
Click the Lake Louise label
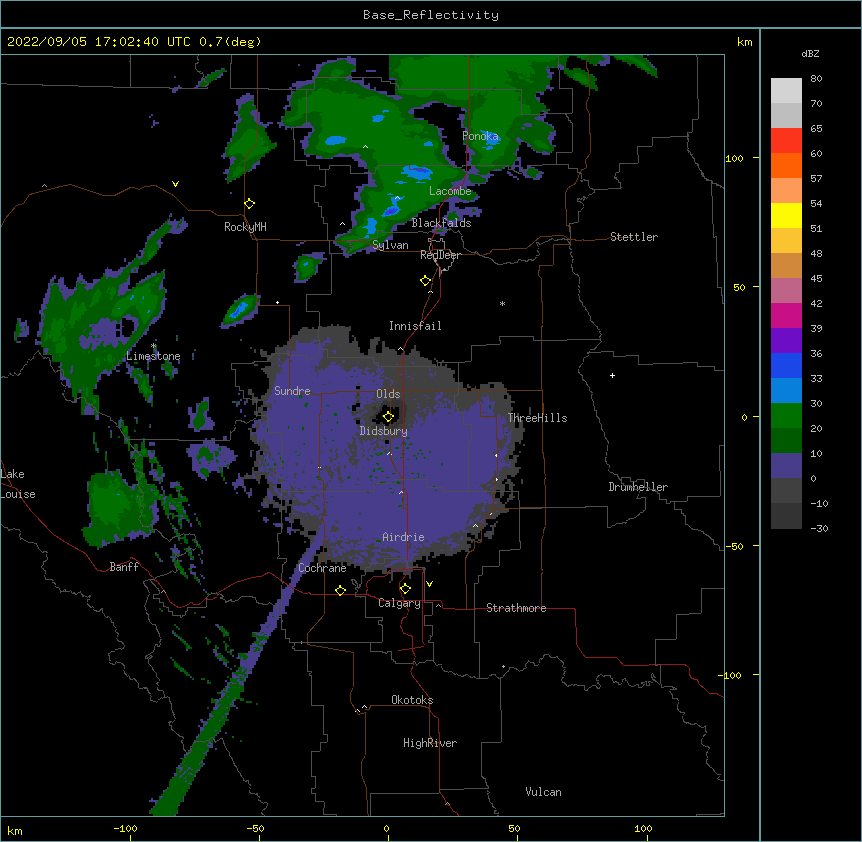pos(16,484)
